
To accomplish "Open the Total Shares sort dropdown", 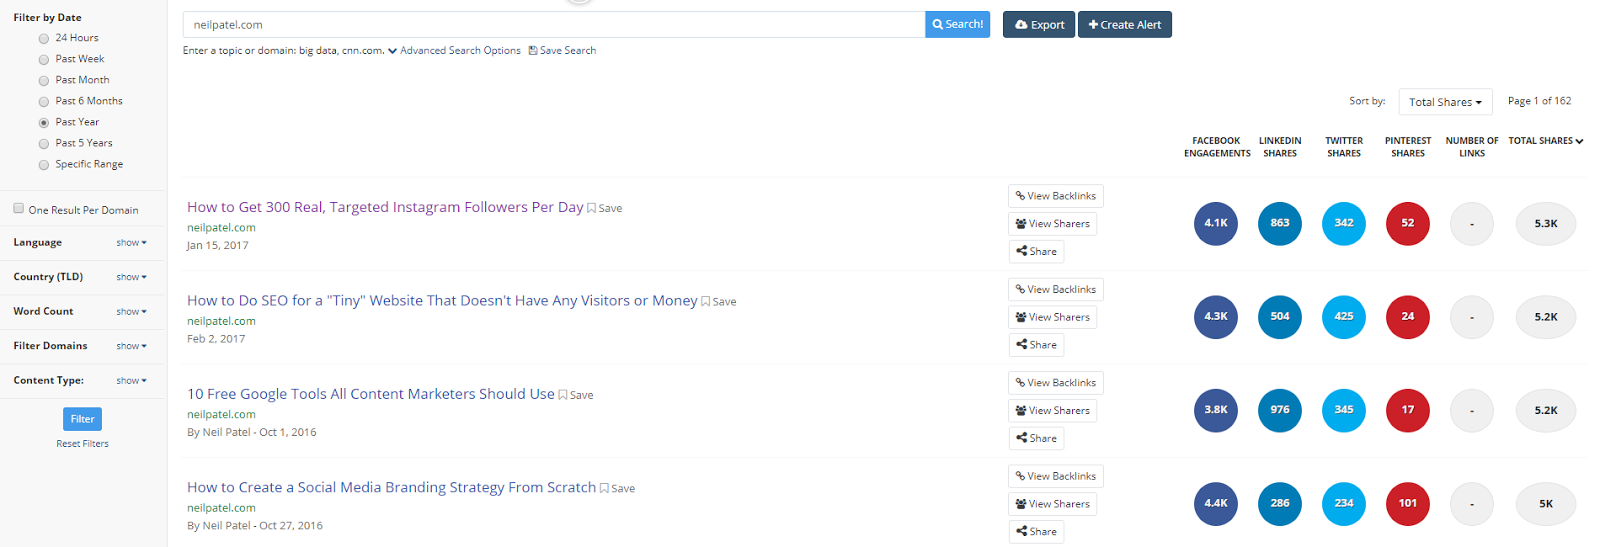I will (1445, 102).
